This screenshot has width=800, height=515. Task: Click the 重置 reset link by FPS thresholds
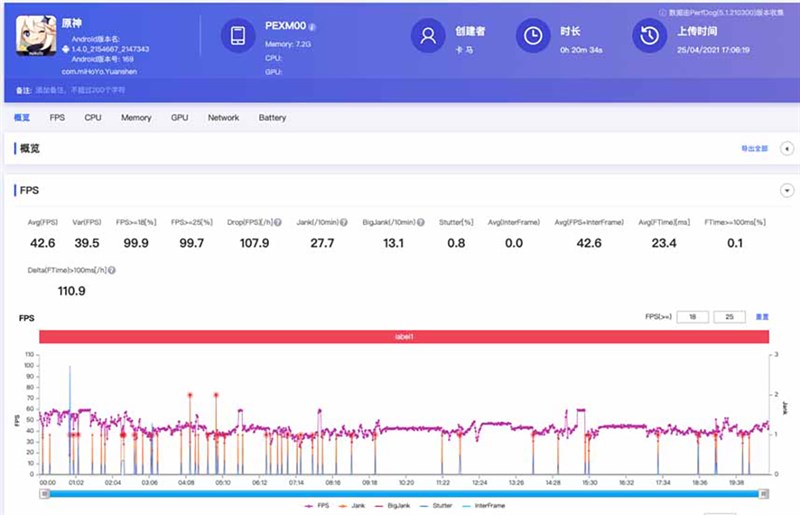pyautogui.click(x=762, y=317)
